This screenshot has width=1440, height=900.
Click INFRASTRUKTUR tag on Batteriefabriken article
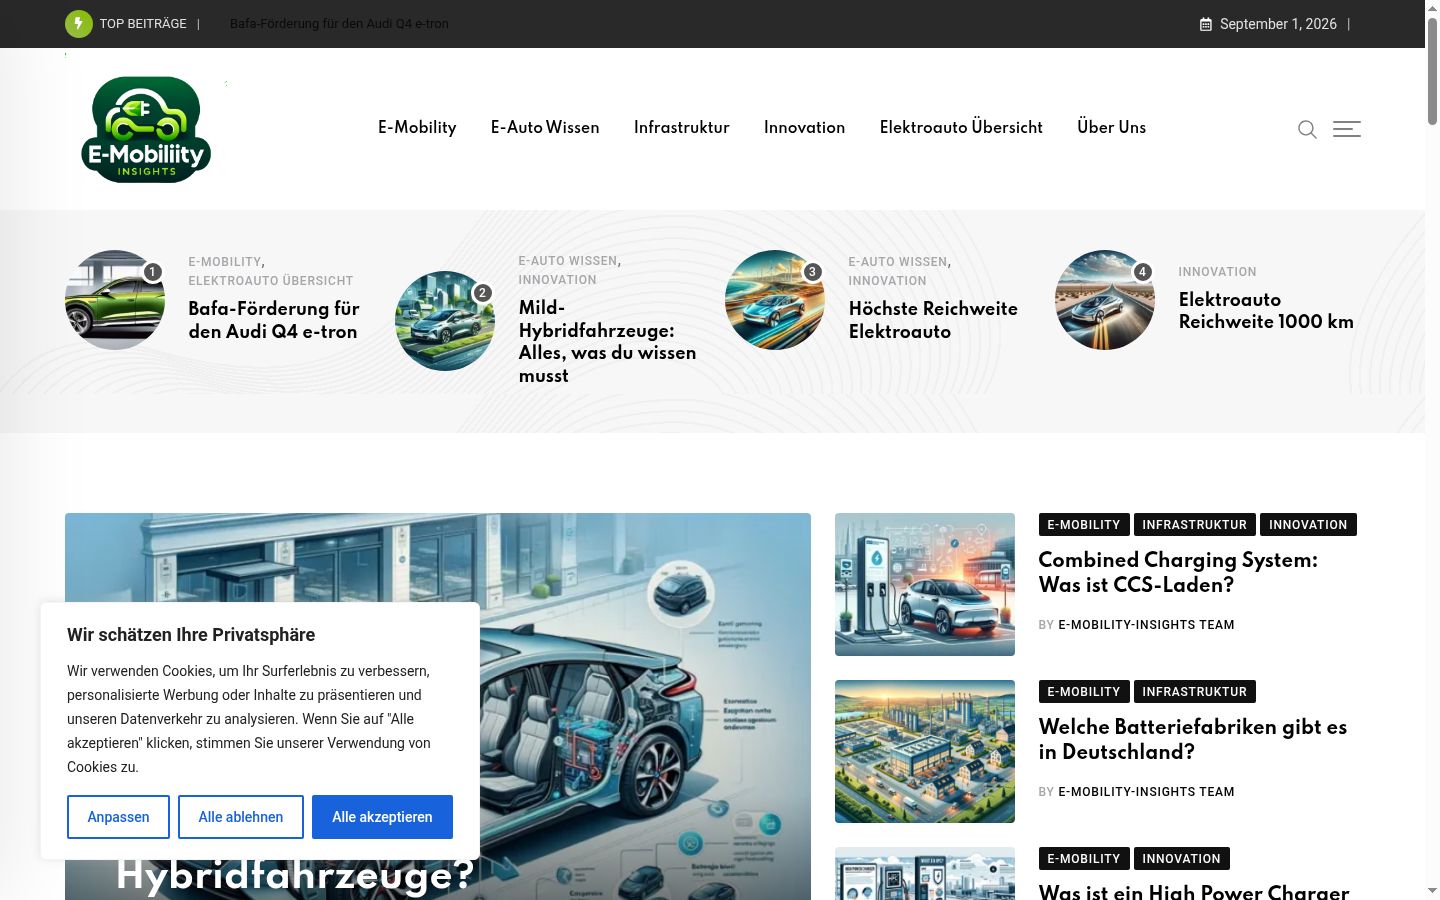pos(1195,692)
